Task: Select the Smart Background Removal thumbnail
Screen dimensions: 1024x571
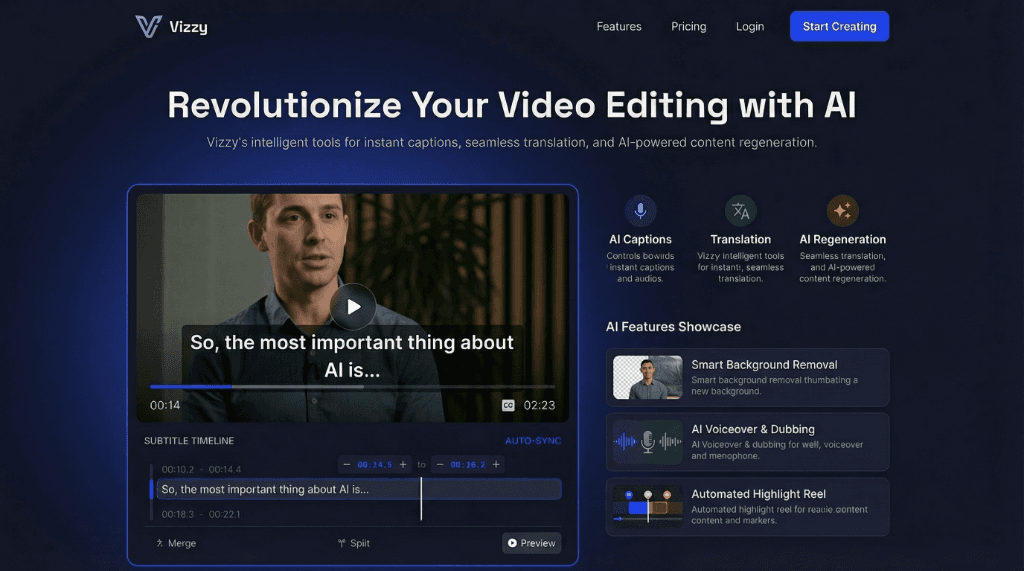Action: click(647, 378)
